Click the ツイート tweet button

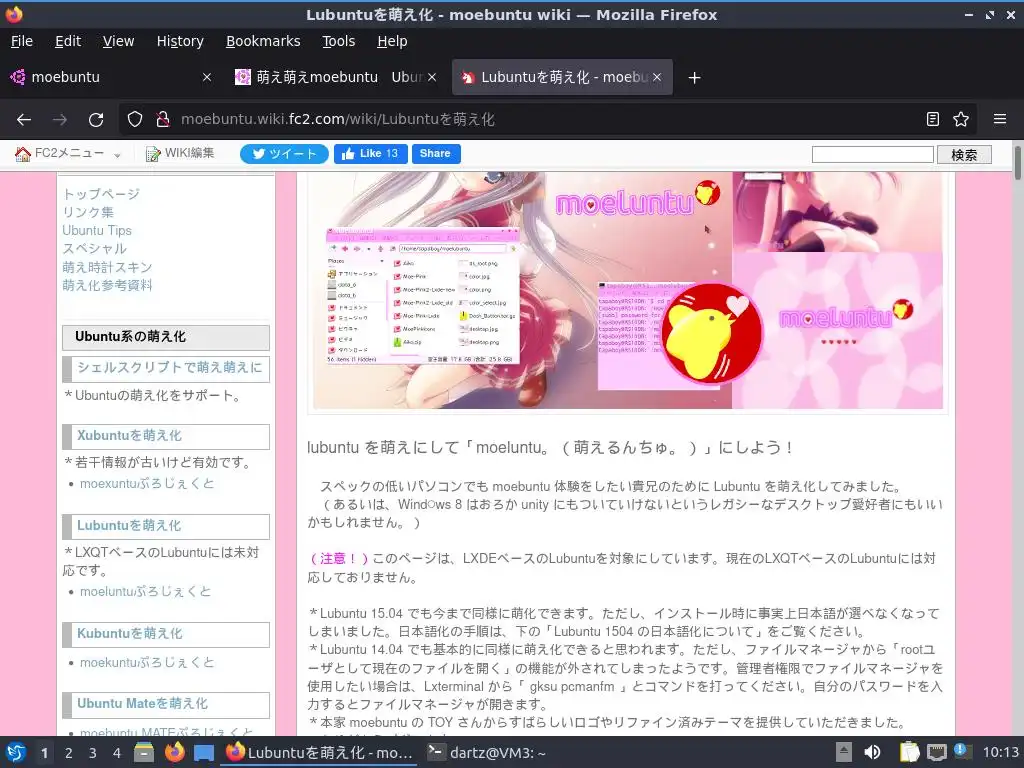coord(284,154)
